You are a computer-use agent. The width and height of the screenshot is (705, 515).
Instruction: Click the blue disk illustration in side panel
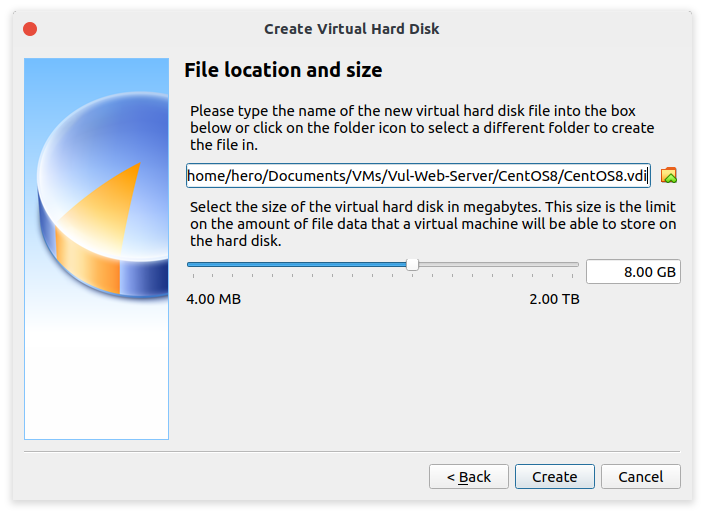click(103, 193)
